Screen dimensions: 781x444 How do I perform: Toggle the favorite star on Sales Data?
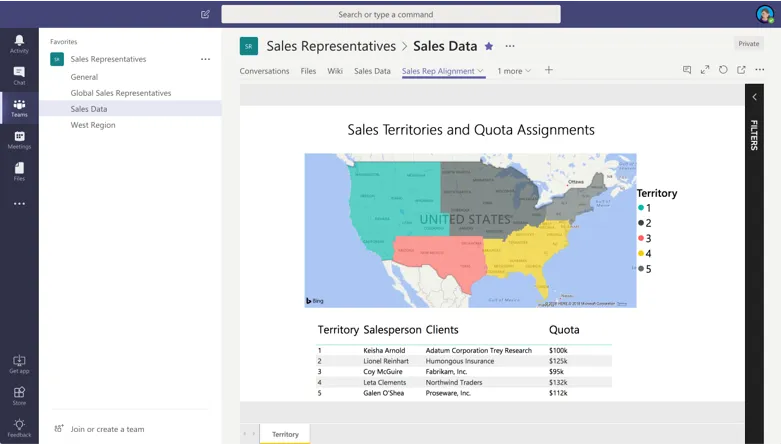[489, 46]
